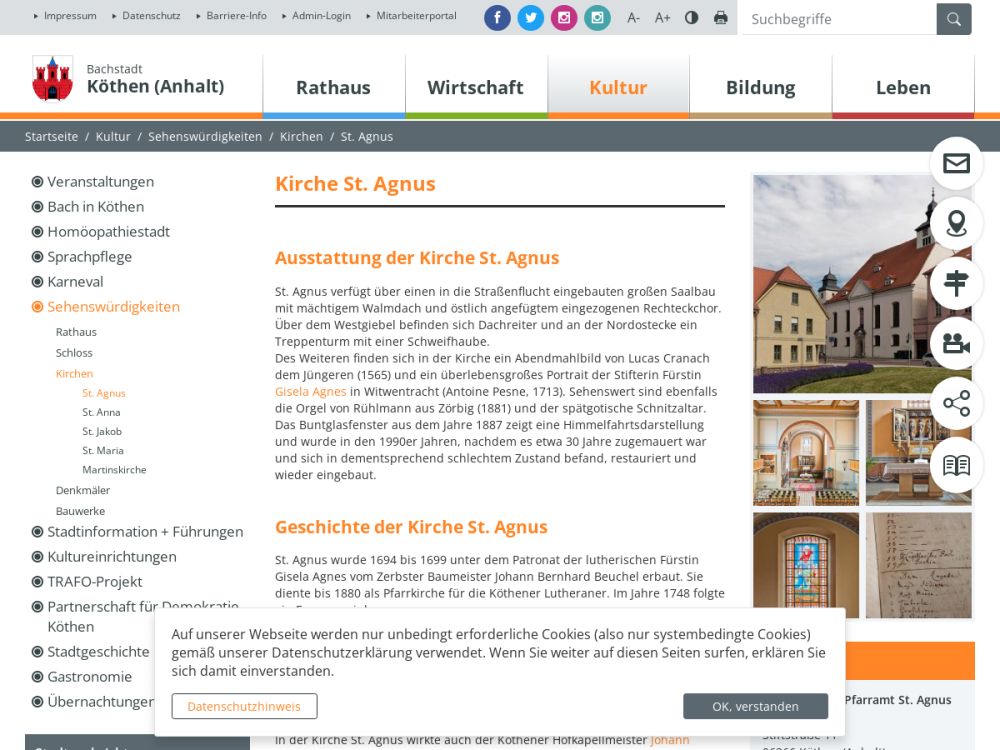Image resolution: width=1000 pixels, height=750 pixels.
Task: Click the magnifier search button
Action: pyautogui.click(x=954, y=19)
